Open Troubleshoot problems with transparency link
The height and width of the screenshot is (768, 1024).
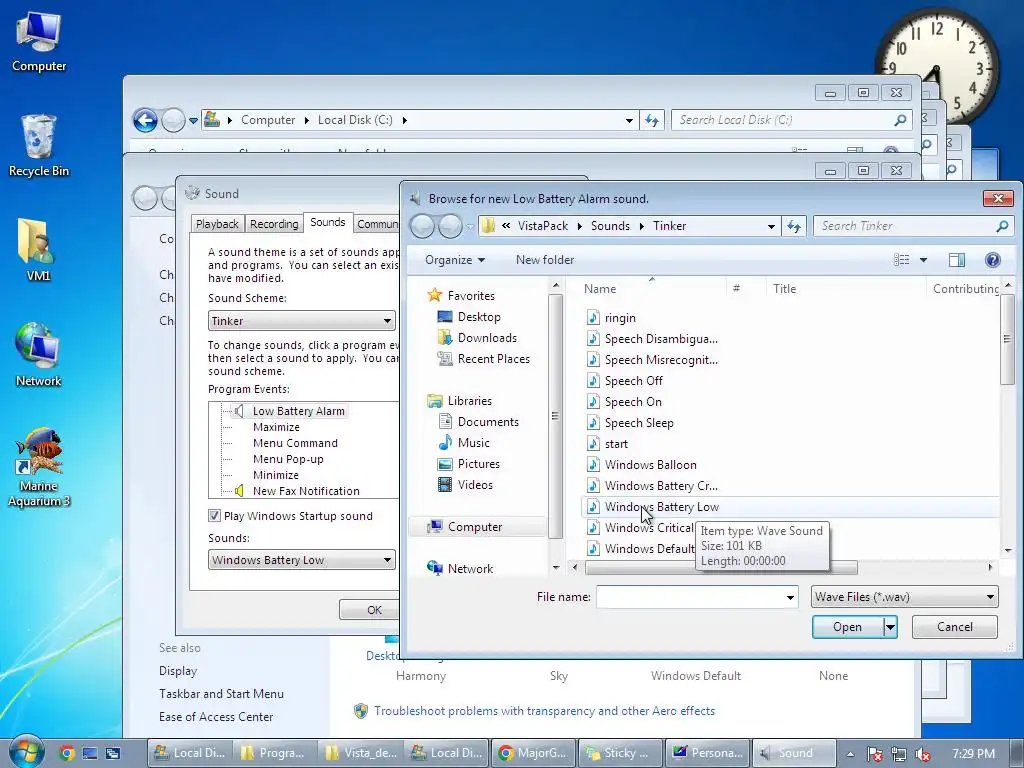(544, 711)
